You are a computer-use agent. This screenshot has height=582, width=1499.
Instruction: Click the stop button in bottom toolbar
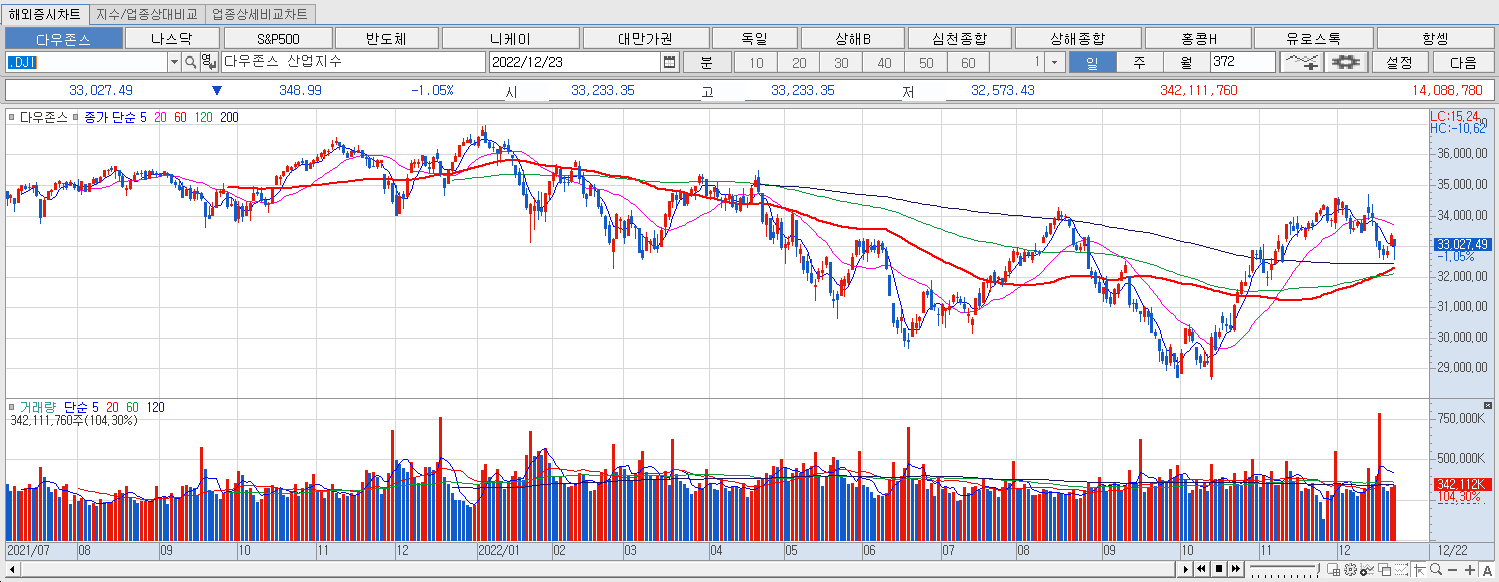point(1219,569)
